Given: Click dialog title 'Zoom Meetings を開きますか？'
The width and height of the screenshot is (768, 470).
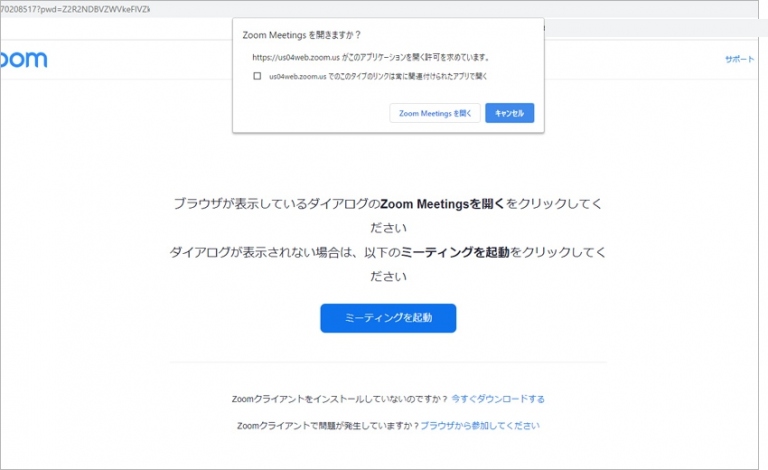Looking at the screenshot, I should (x=302, y=35).
